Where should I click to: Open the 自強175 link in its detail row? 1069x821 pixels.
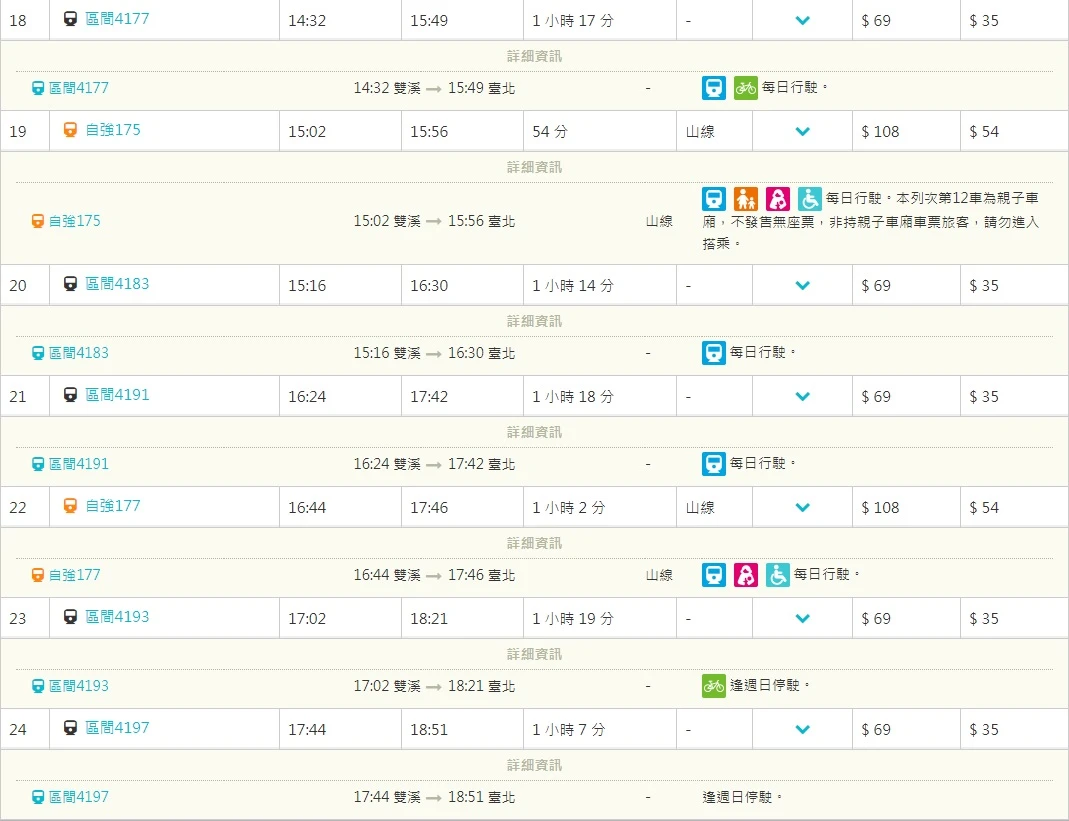[x=75, y=222]
